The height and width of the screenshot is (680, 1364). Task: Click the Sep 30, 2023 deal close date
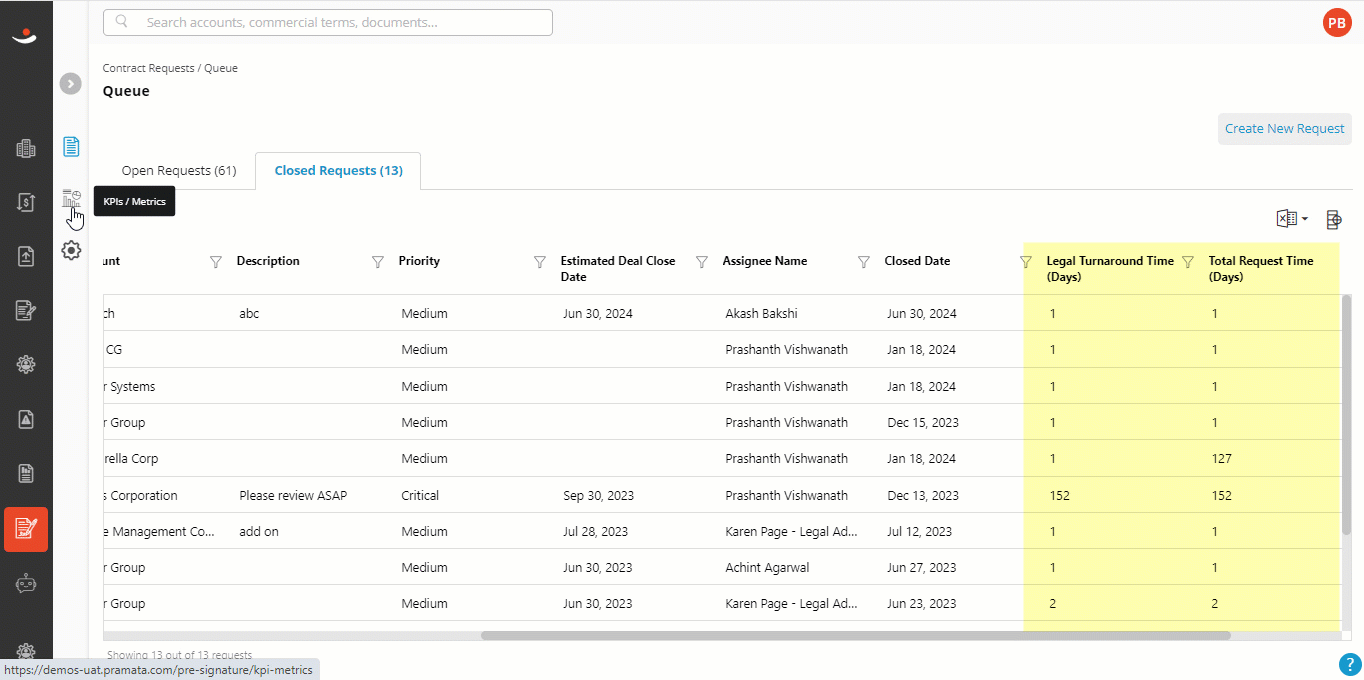[x=598, y=495]
